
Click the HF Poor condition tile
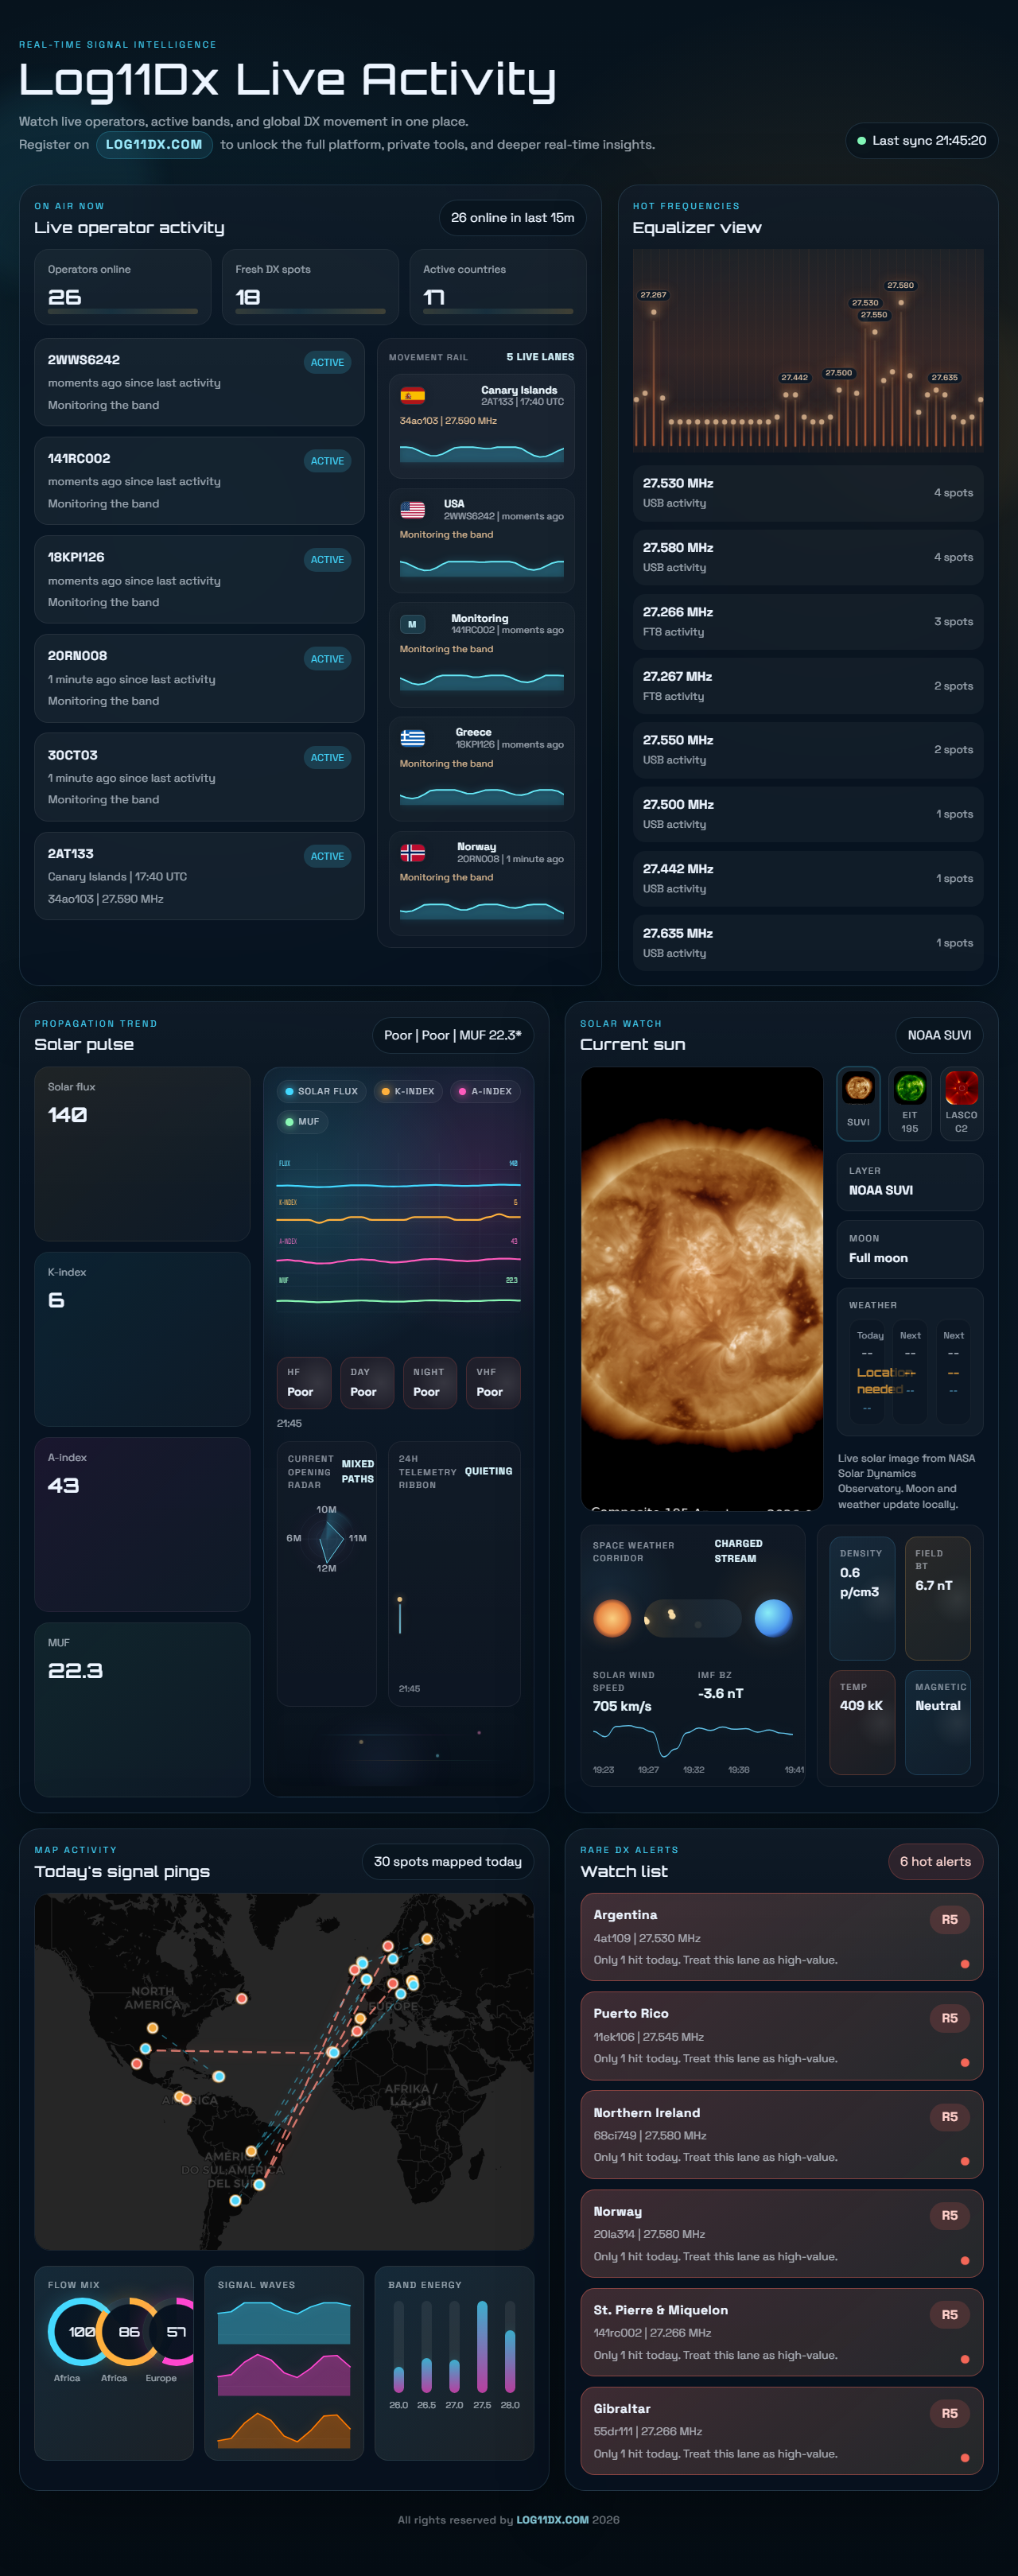pos(304,1382)
